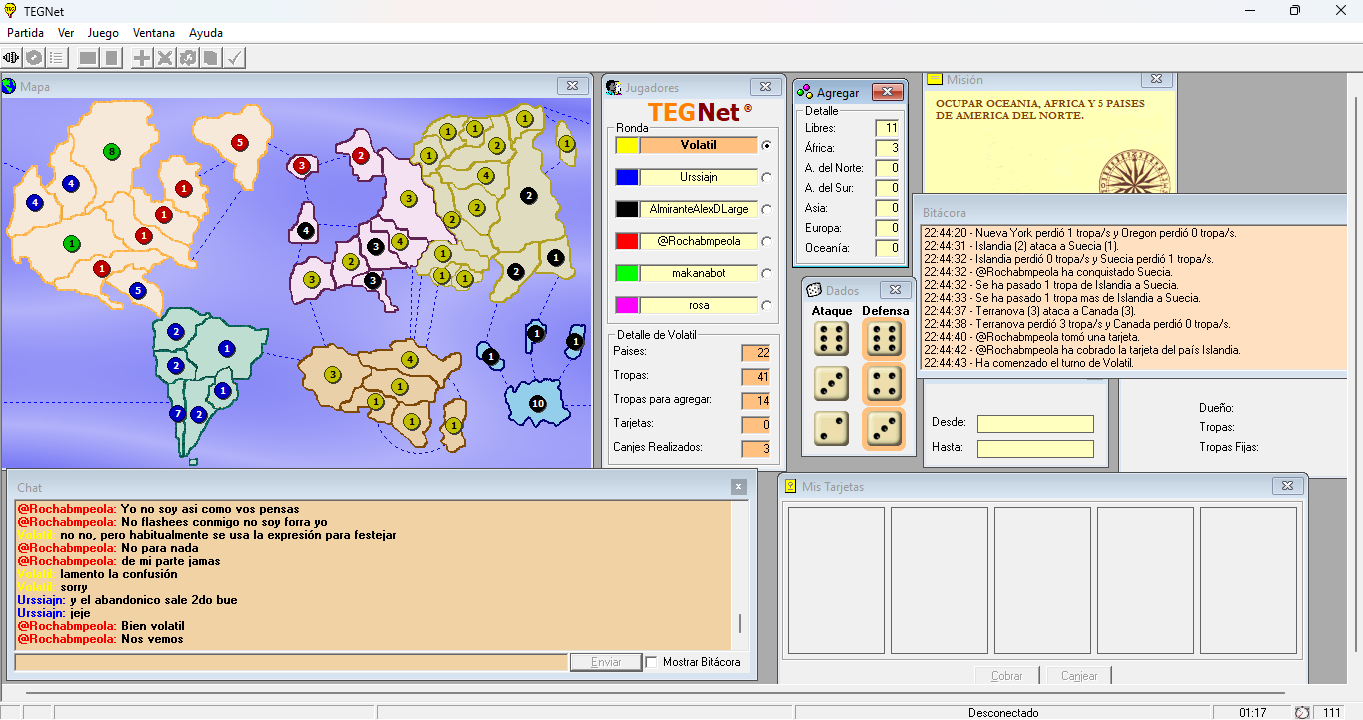
Task: Open the Partida menu
Action: click(x=25, y=33)
